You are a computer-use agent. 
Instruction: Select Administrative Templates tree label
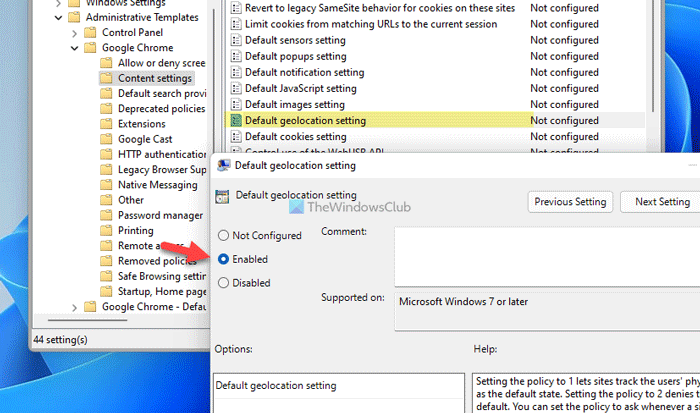142,17
